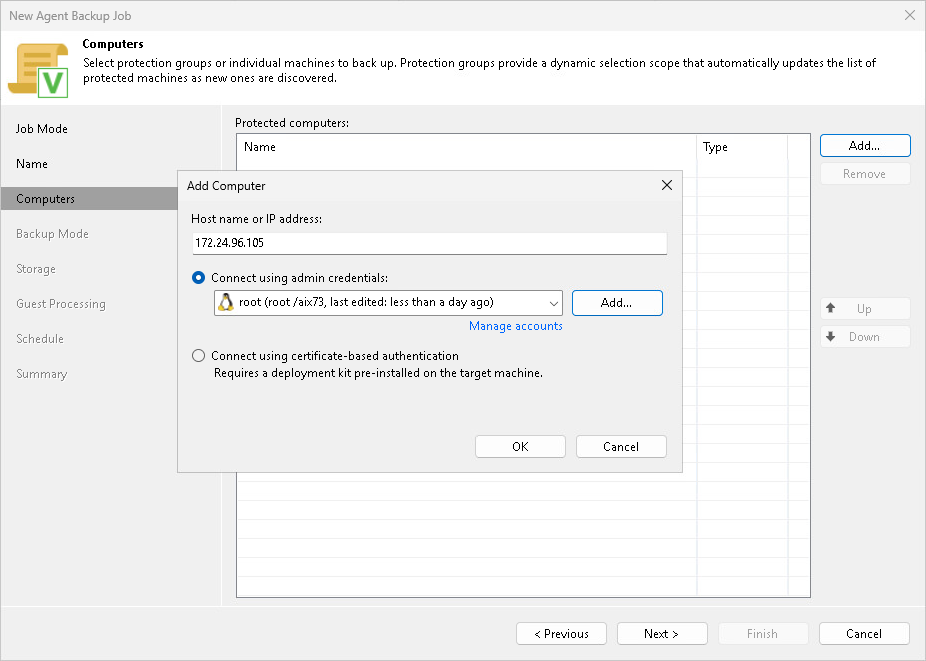This screenshot has width=926, height=661.
Task: Click the Name column header
Action: click(x=467, y=147)
